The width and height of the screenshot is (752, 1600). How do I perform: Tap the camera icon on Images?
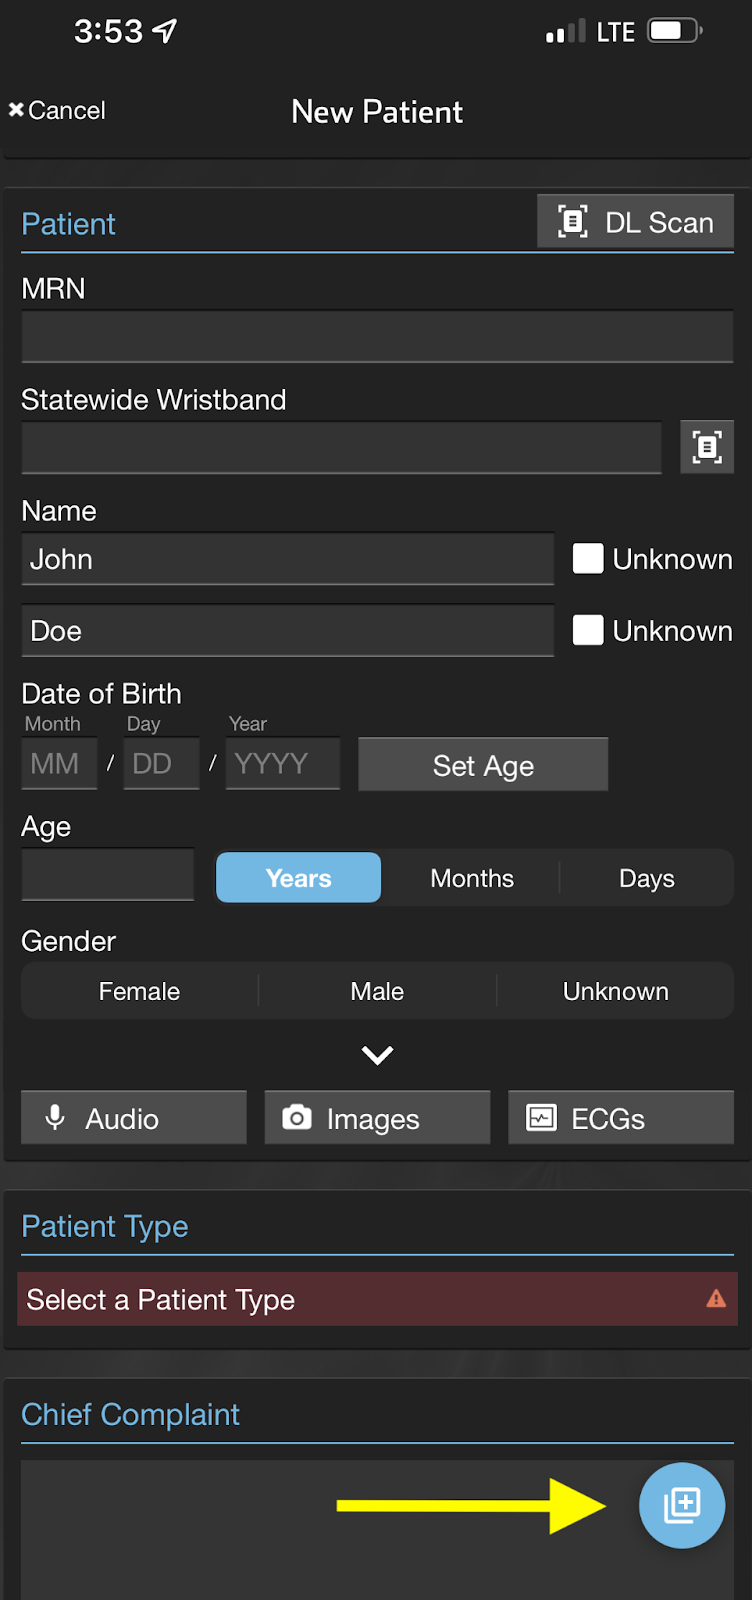297,1117
